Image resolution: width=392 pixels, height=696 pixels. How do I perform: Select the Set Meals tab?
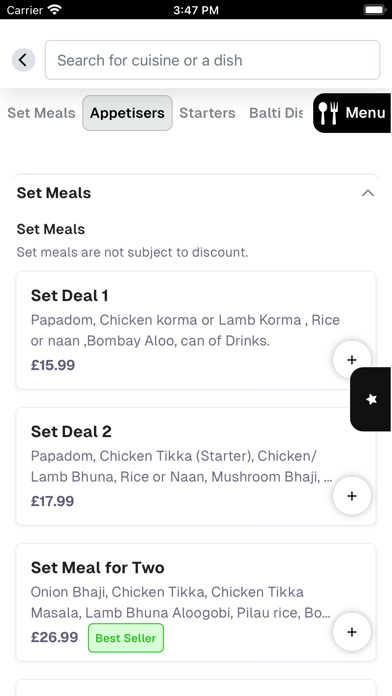(x=41, y=113)
